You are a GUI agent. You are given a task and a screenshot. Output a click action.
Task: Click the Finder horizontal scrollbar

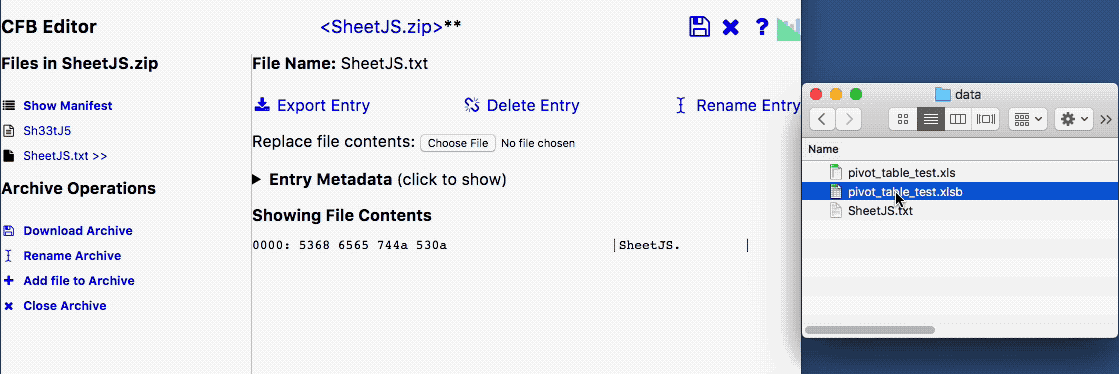869,330
